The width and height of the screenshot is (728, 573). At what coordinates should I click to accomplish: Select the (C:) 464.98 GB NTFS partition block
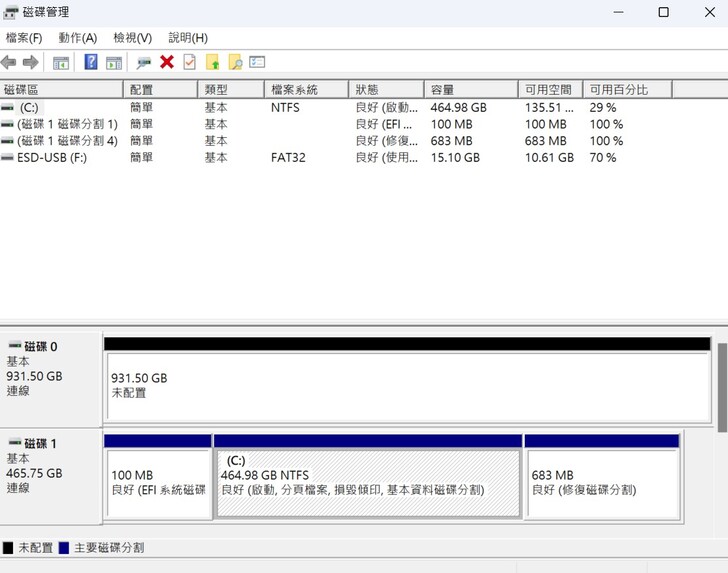368,482
